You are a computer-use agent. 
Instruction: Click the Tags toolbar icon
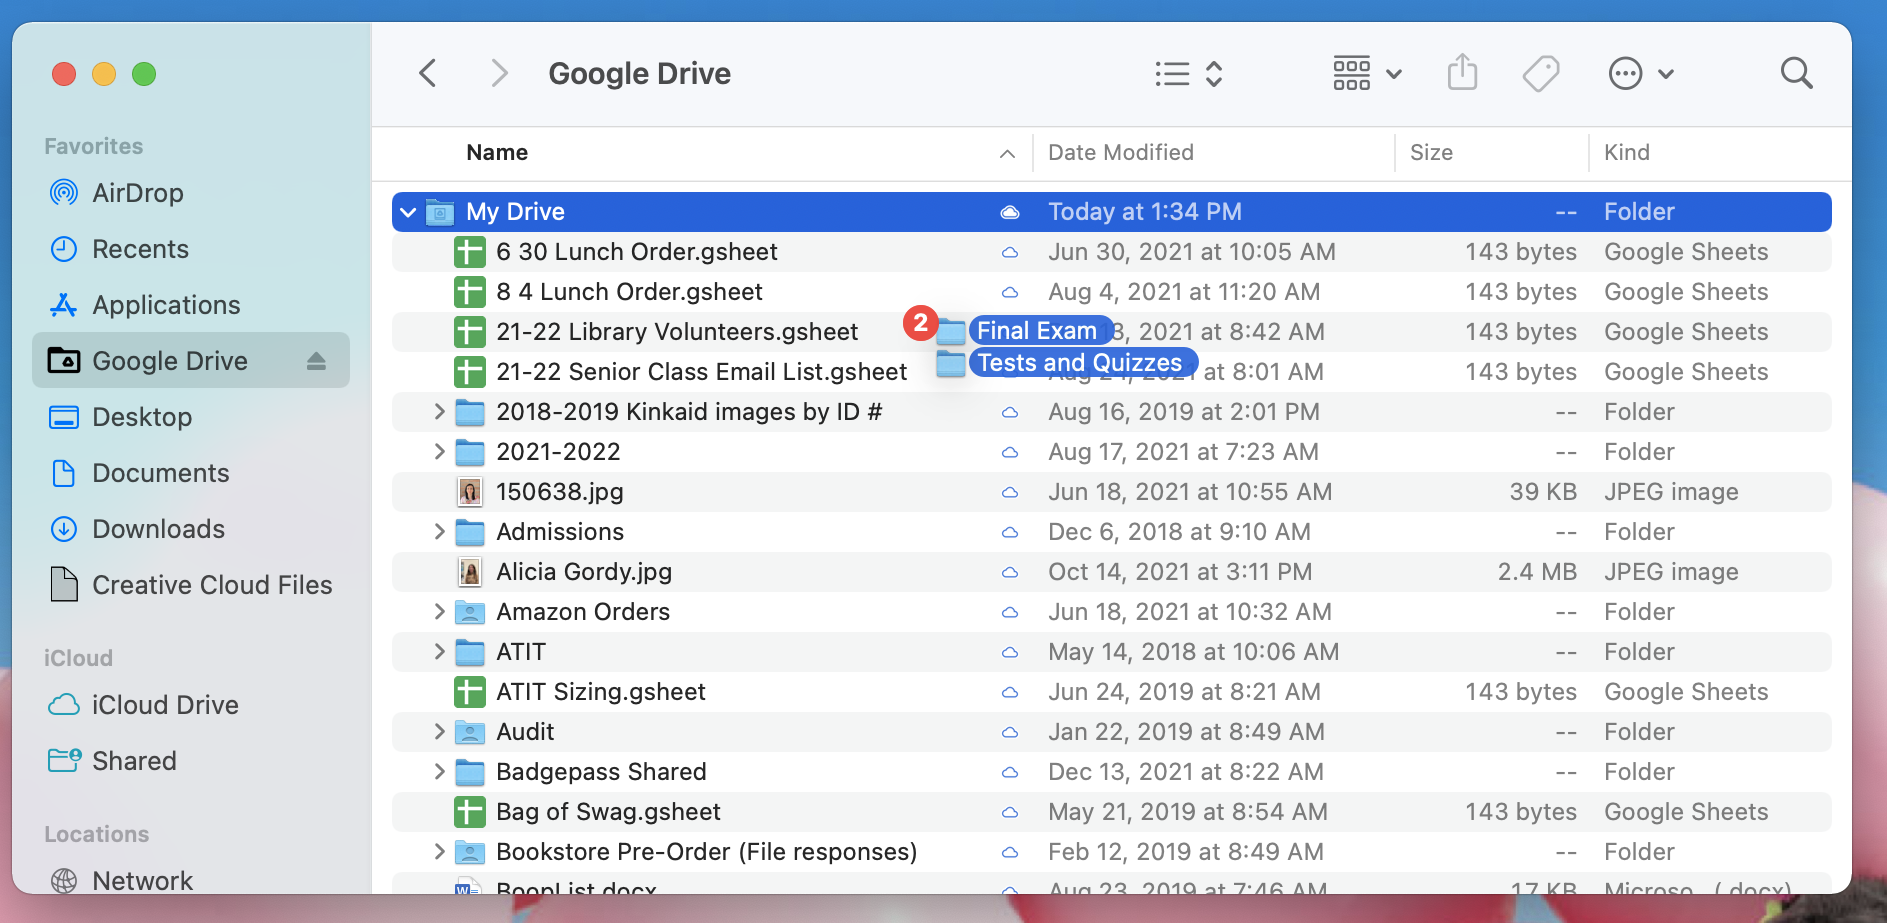[x=1541, y=74]
